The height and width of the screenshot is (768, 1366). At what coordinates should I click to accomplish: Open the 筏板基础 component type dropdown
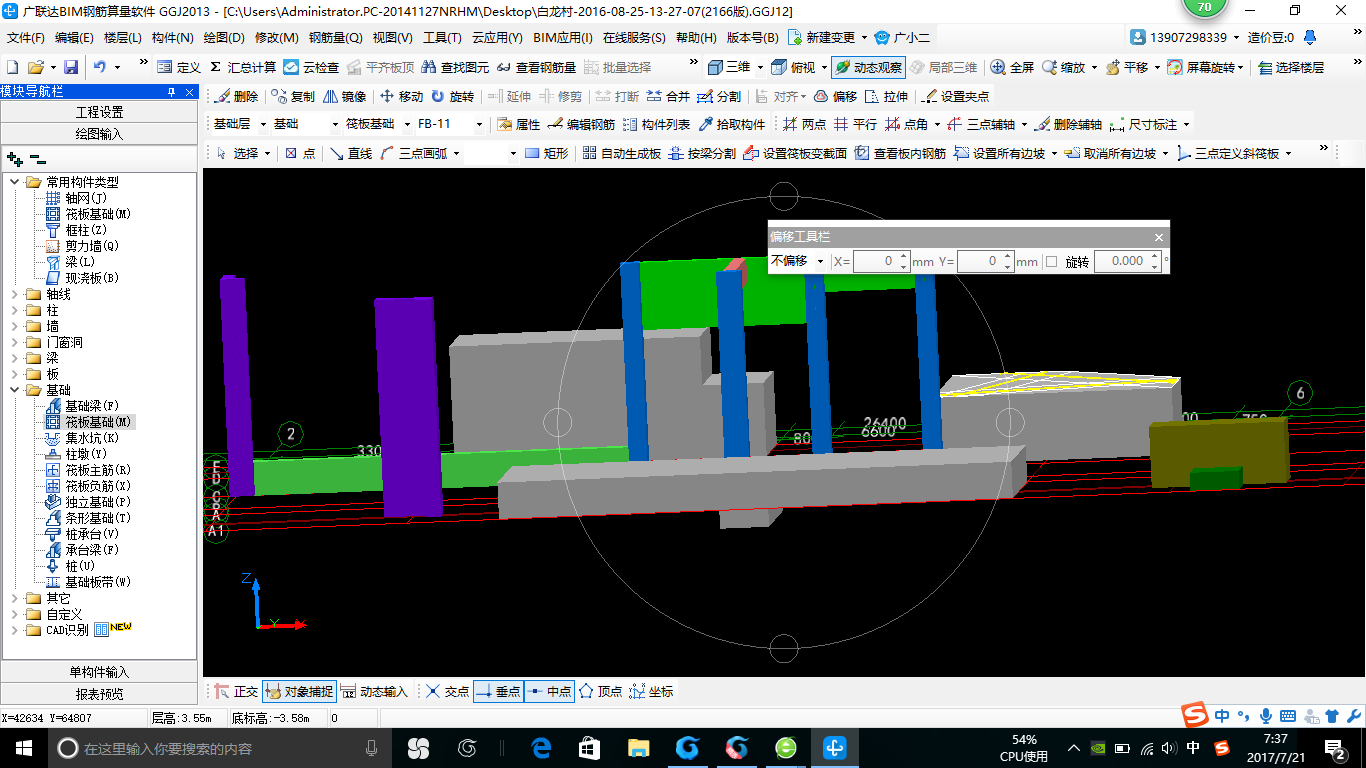tap(406, 124)
